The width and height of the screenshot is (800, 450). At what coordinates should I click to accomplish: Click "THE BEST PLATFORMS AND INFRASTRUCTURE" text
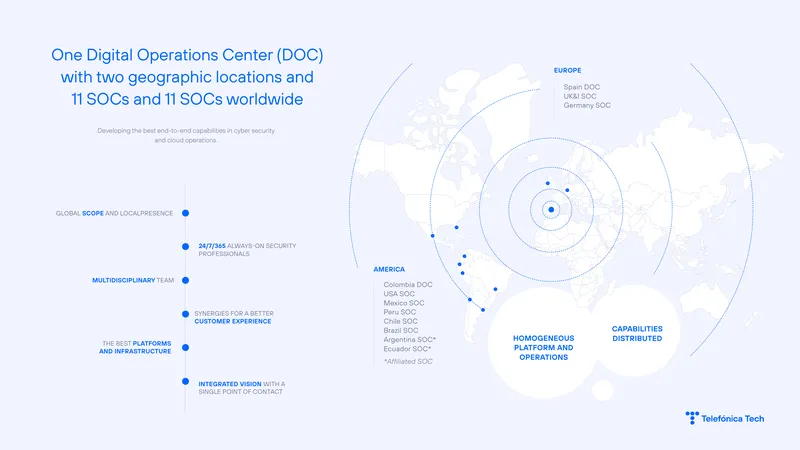point(135,347)
